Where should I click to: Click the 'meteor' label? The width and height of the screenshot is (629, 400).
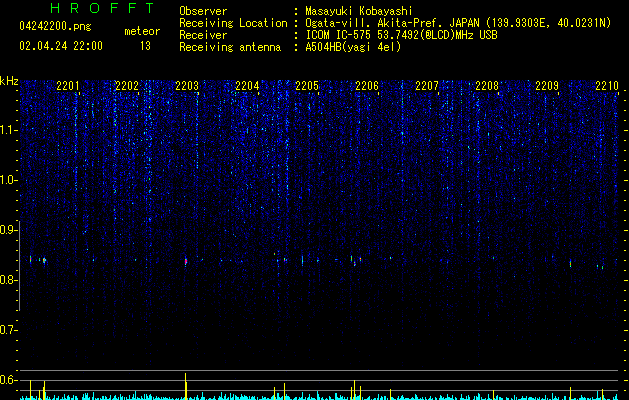point(142,31)
